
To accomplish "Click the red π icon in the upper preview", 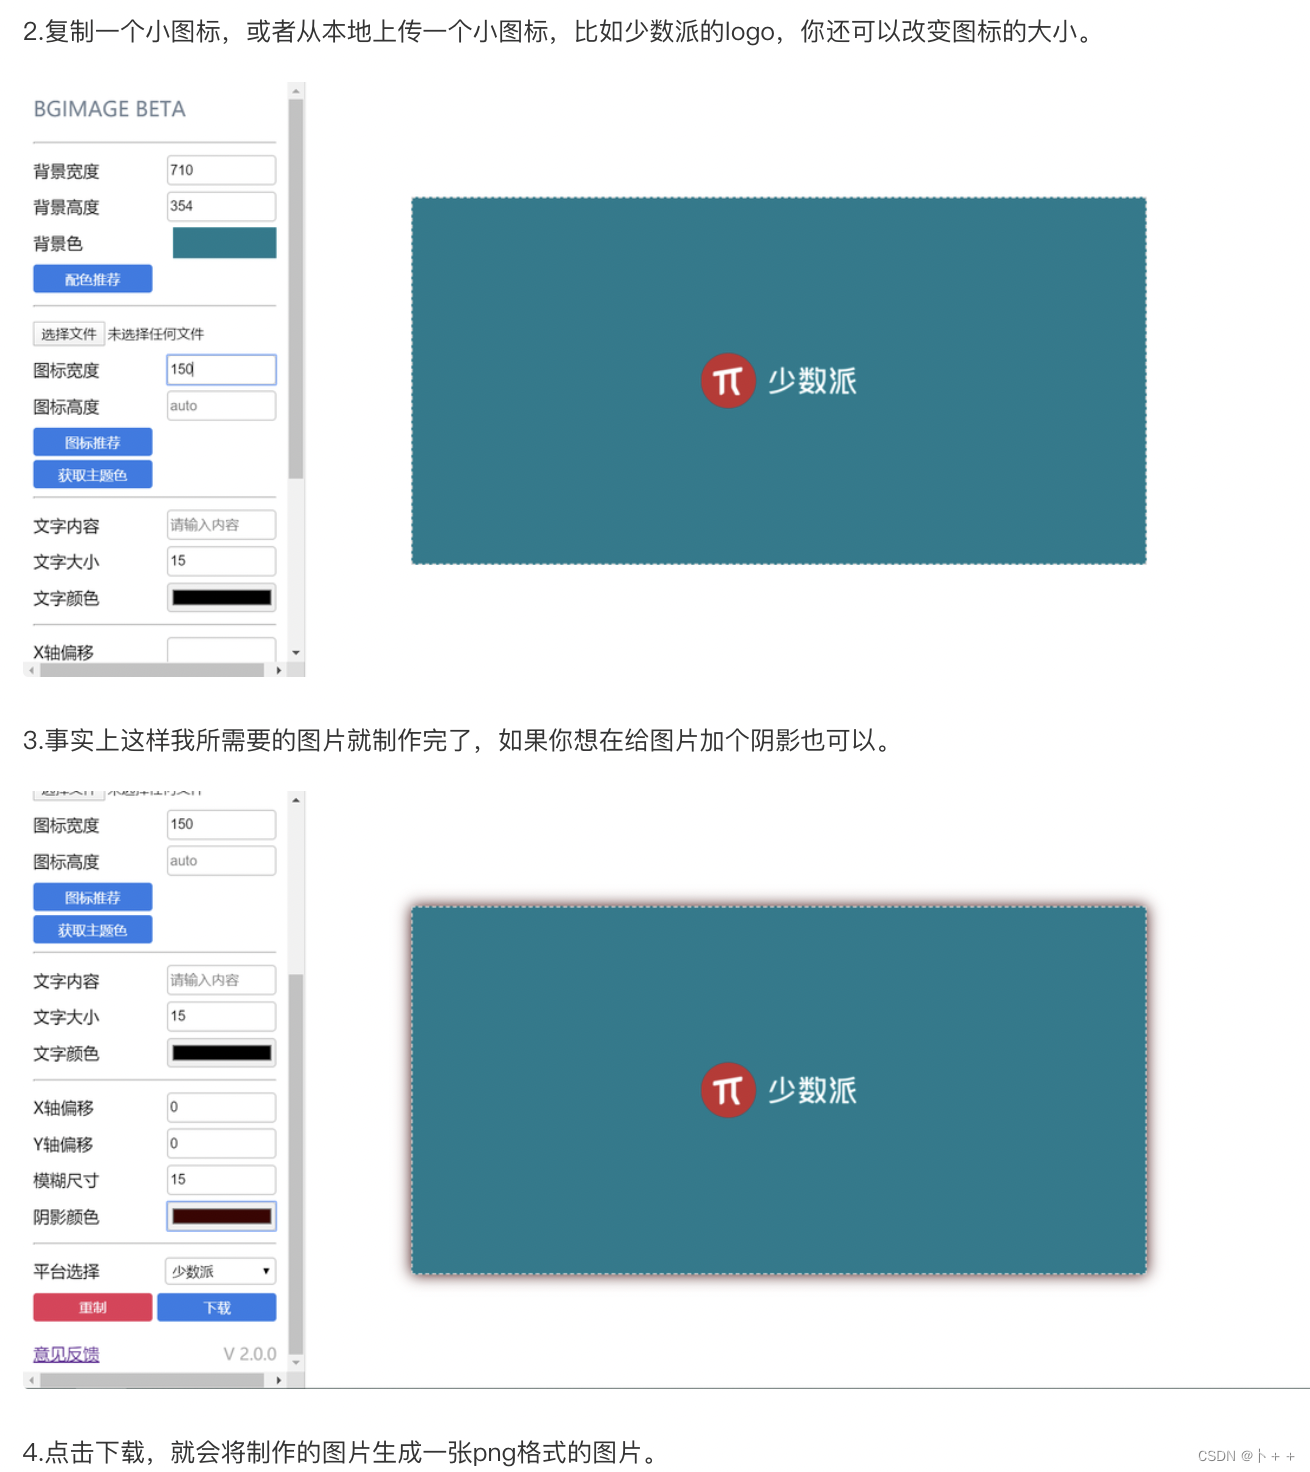I will tap(728, 381).
